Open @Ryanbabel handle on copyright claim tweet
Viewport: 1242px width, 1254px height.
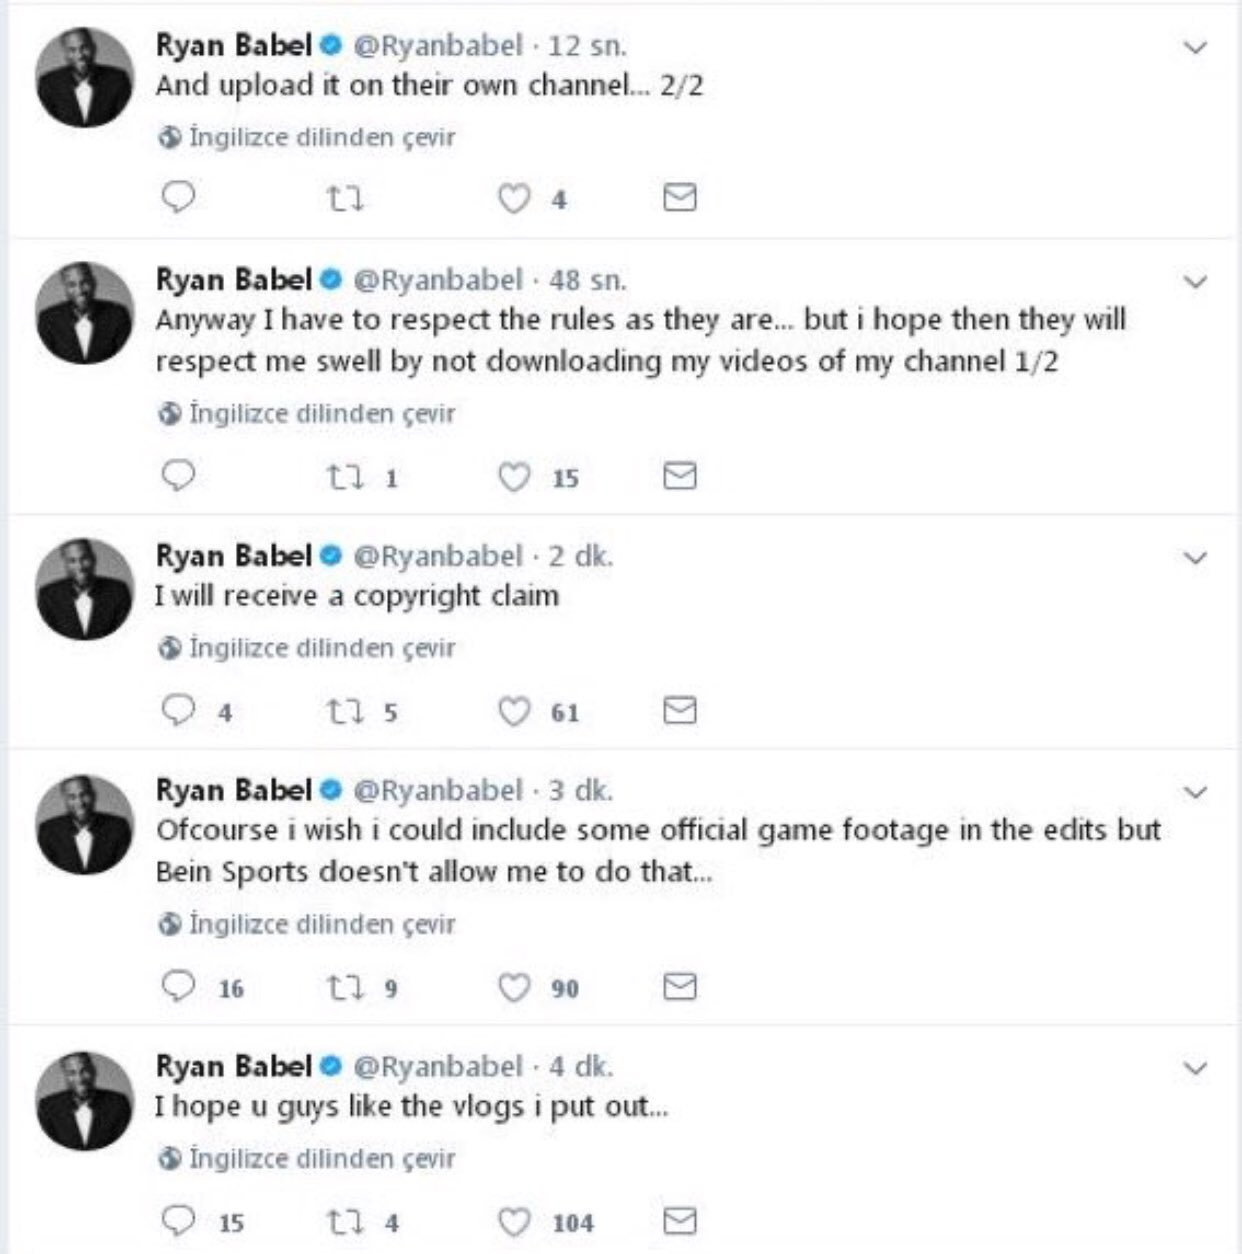(437, 556)
